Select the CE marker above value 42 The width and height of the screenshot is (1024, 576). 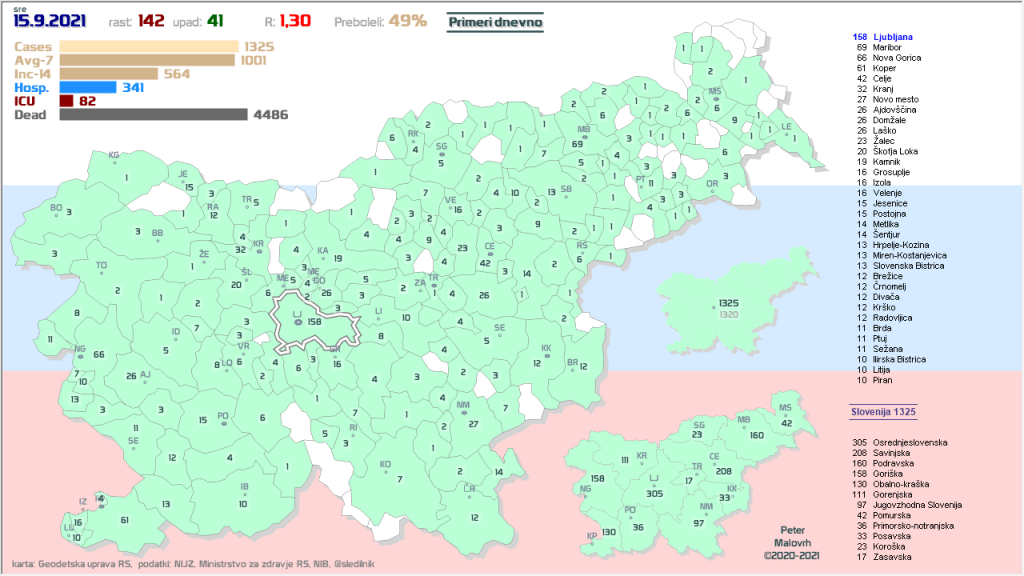pyautogui.click(x=489, y=251)
